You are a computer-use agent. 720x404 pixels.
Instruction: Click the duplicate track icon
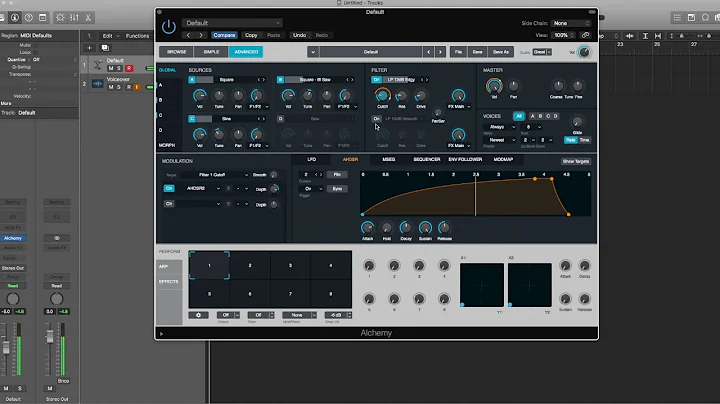coord(105,48)
